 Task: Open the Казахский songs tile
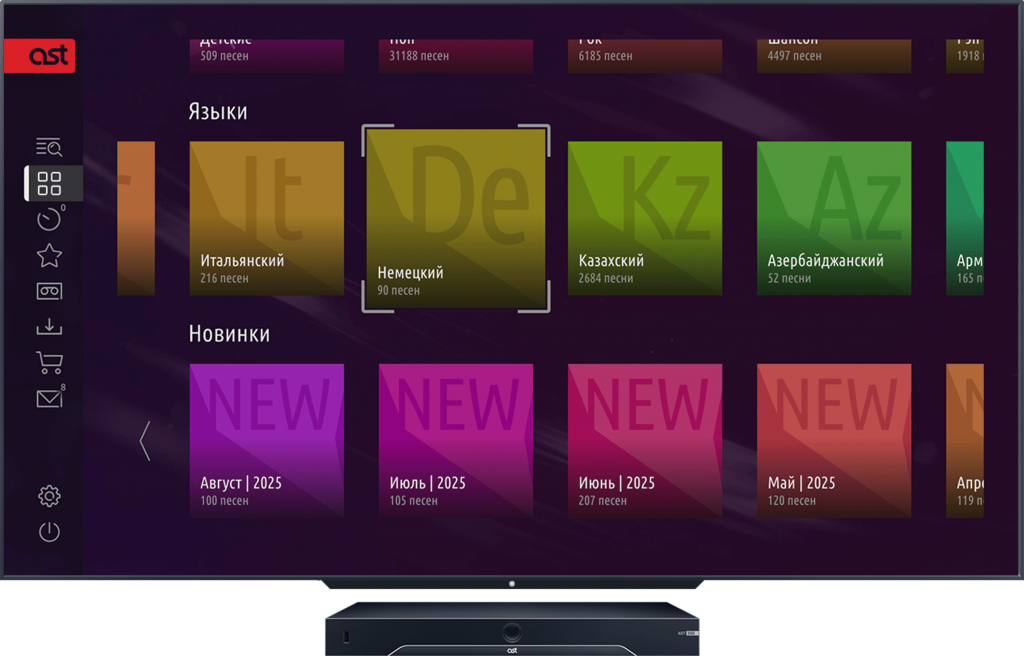pyautogui.click(x=644, y=218)
